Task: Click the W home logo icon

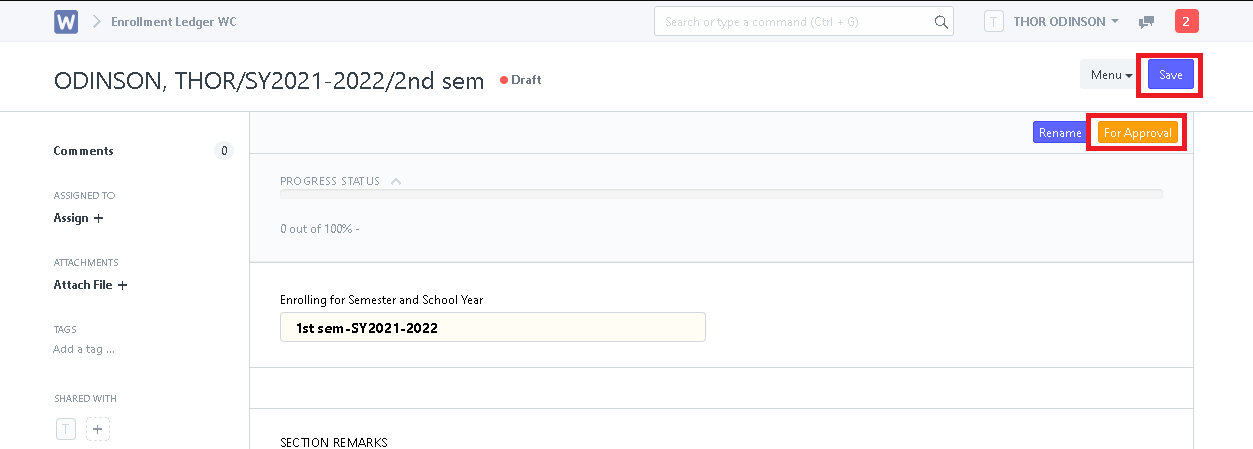Action: [66, 21]
